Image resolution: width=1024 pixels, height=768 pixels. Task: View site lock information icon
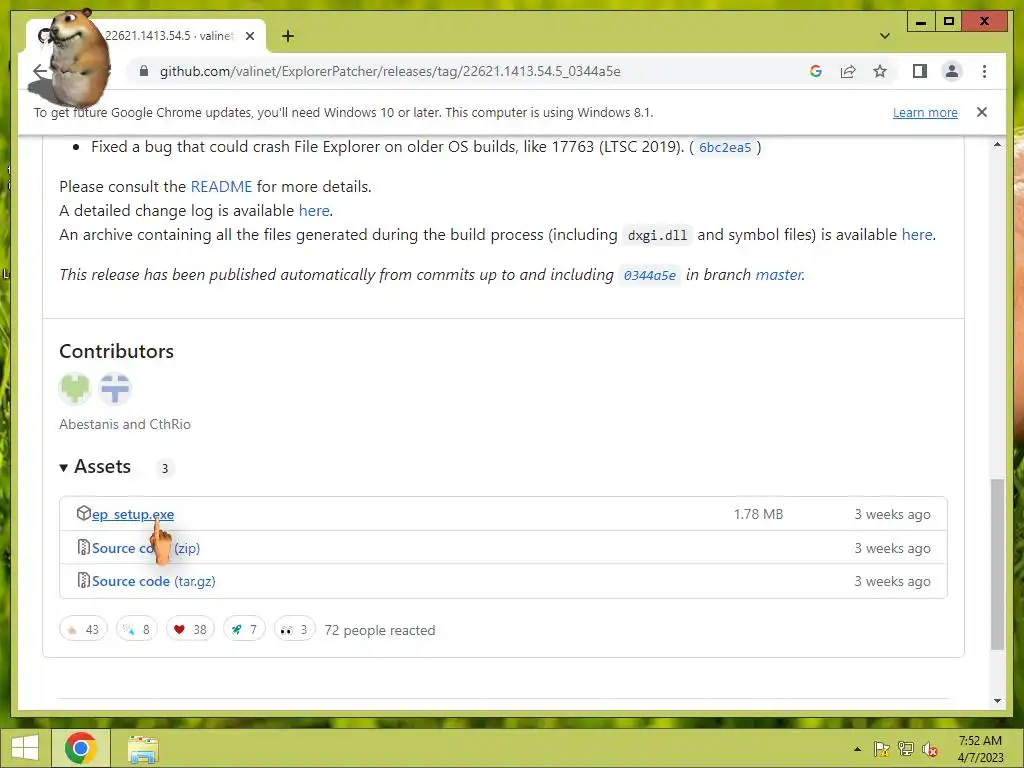(144, 71)
